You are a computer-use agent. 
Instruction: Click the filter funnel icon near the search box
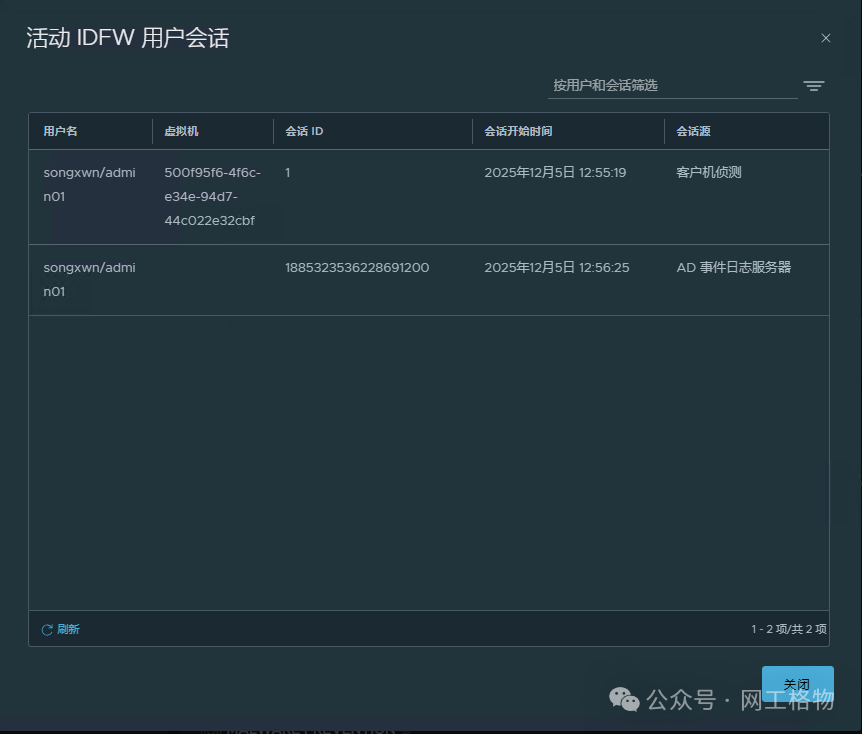(814, 86)
